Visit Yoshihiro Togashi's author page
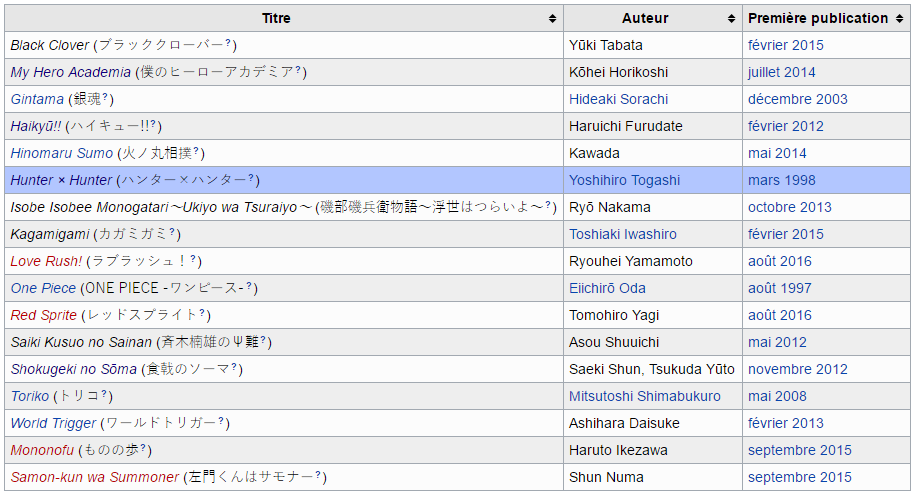The width and height of the screenshot is (915, 494). [x=624, y=180]
